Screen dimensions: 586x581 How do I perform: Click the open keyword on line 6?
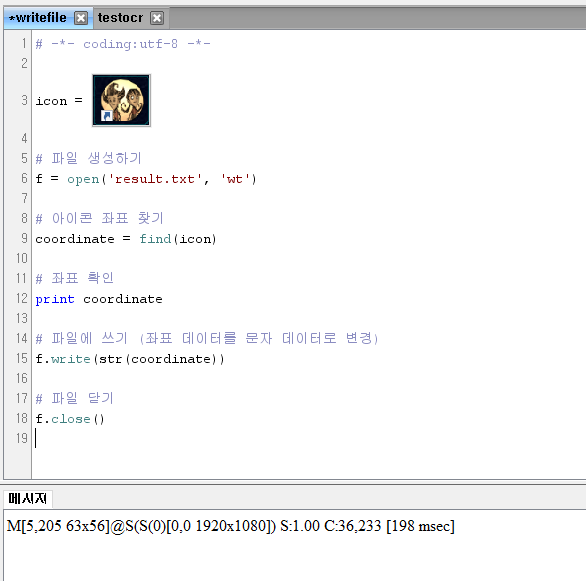[x=83, y=179]
